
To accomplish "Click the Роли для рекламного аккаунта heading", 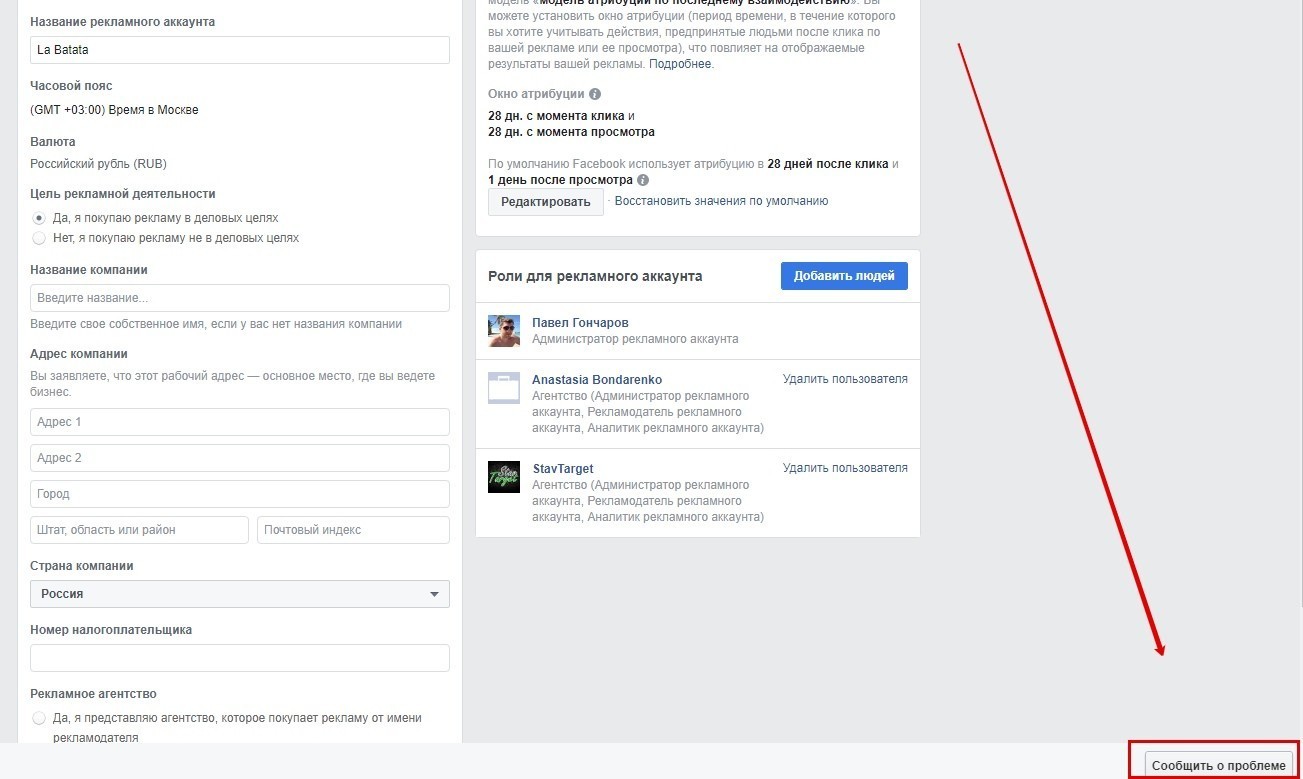I will tap(595, 276).
